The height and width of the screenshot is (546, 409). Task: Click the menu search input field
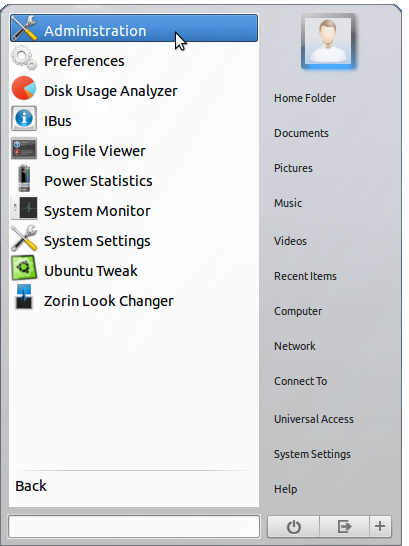pos(134,526)
